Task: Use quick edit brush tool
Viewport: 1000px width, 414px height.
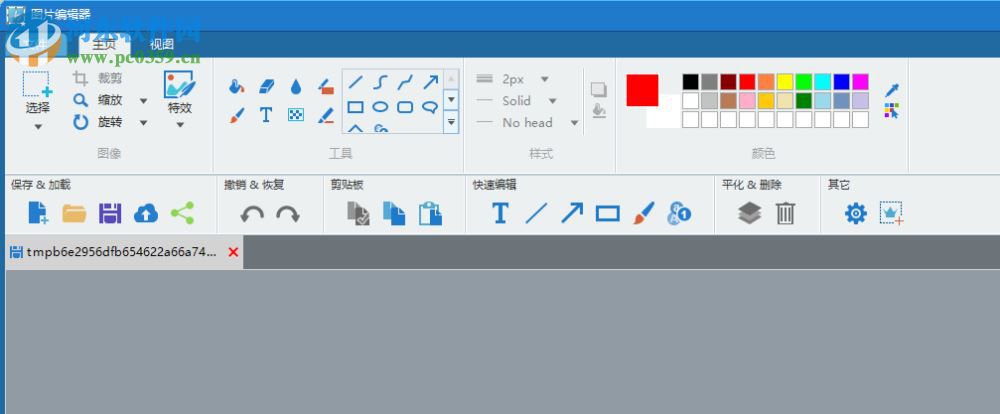Action: tap(643, 213)
